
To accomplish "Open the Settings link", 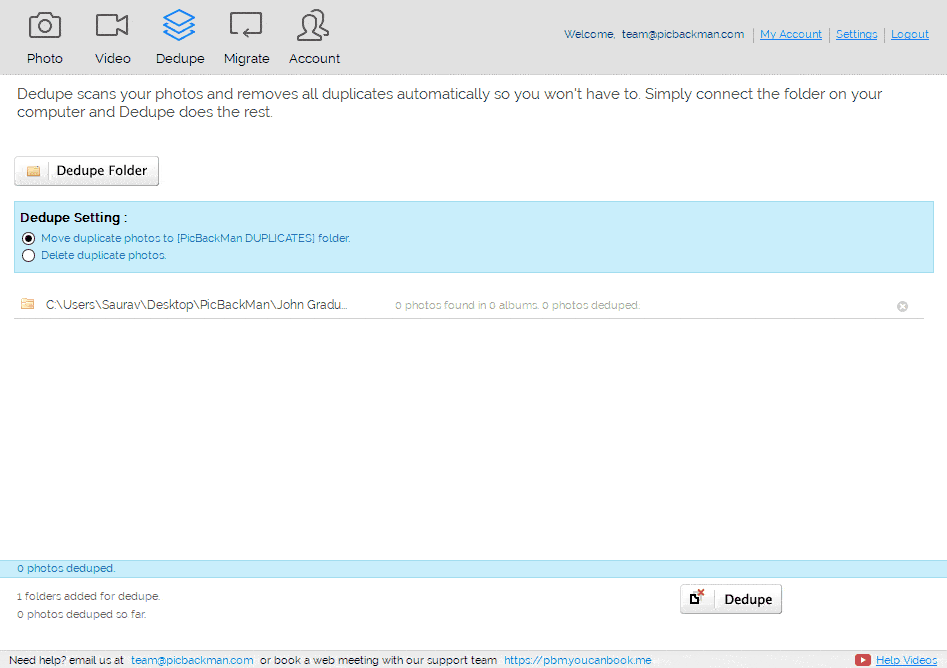I will pyautogui.click(x=856, y=34).
